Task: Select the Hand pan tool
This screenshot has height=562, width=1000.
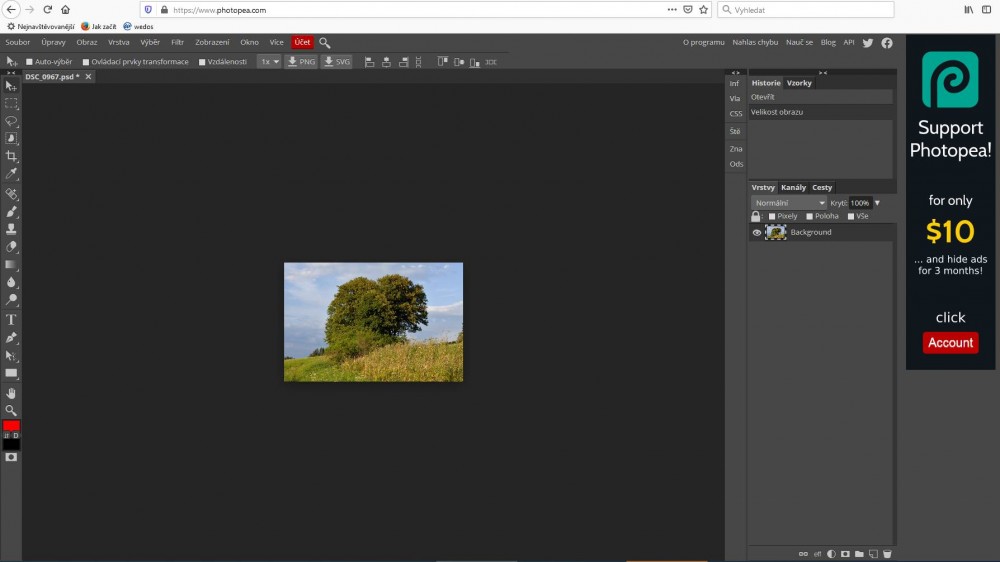Action: pyautogui.click(x=11, y=393)
